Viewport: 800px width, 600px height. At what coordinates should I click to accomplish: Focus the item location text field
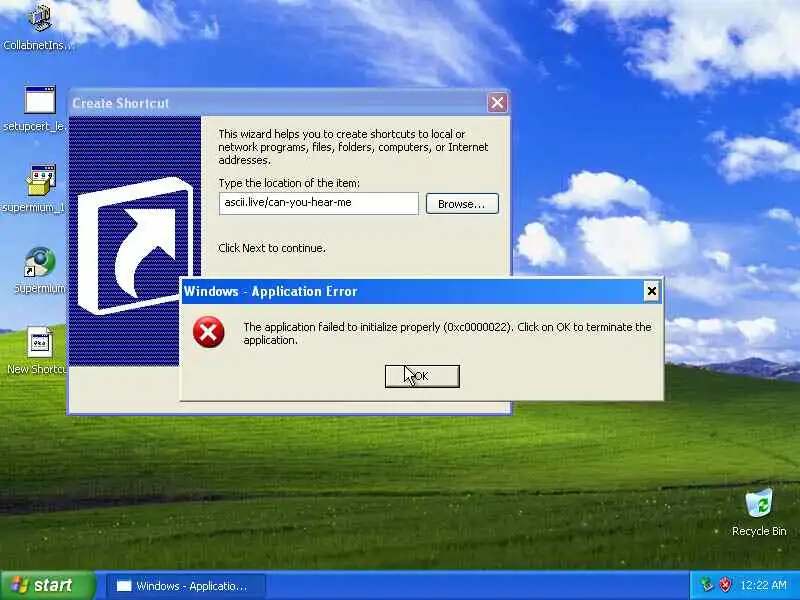coord(318,203)
